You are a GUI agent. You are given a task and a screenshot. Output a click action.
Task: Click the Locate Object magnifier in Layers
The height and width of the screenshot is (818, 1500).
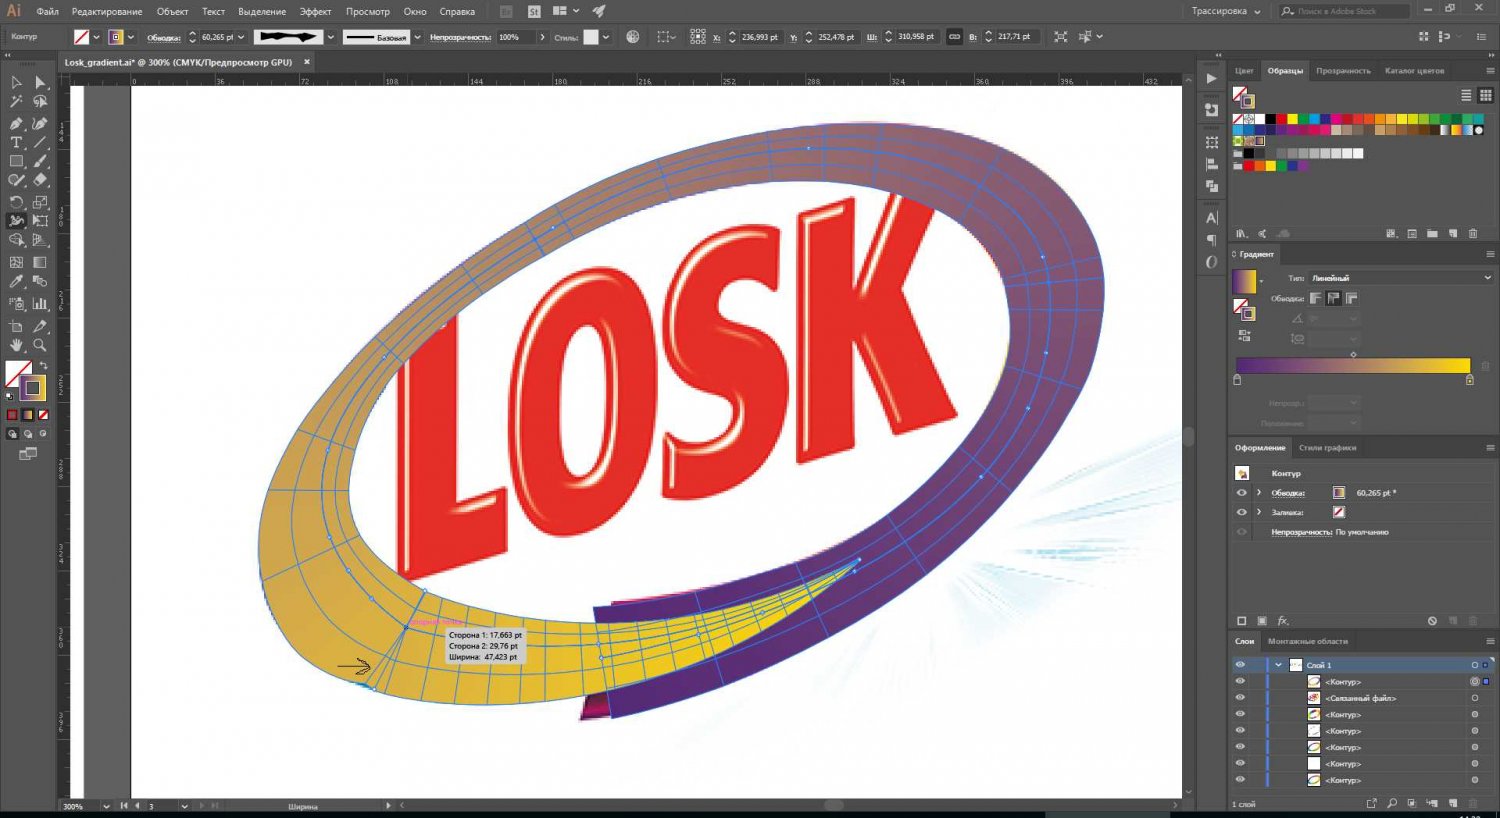1392,803
